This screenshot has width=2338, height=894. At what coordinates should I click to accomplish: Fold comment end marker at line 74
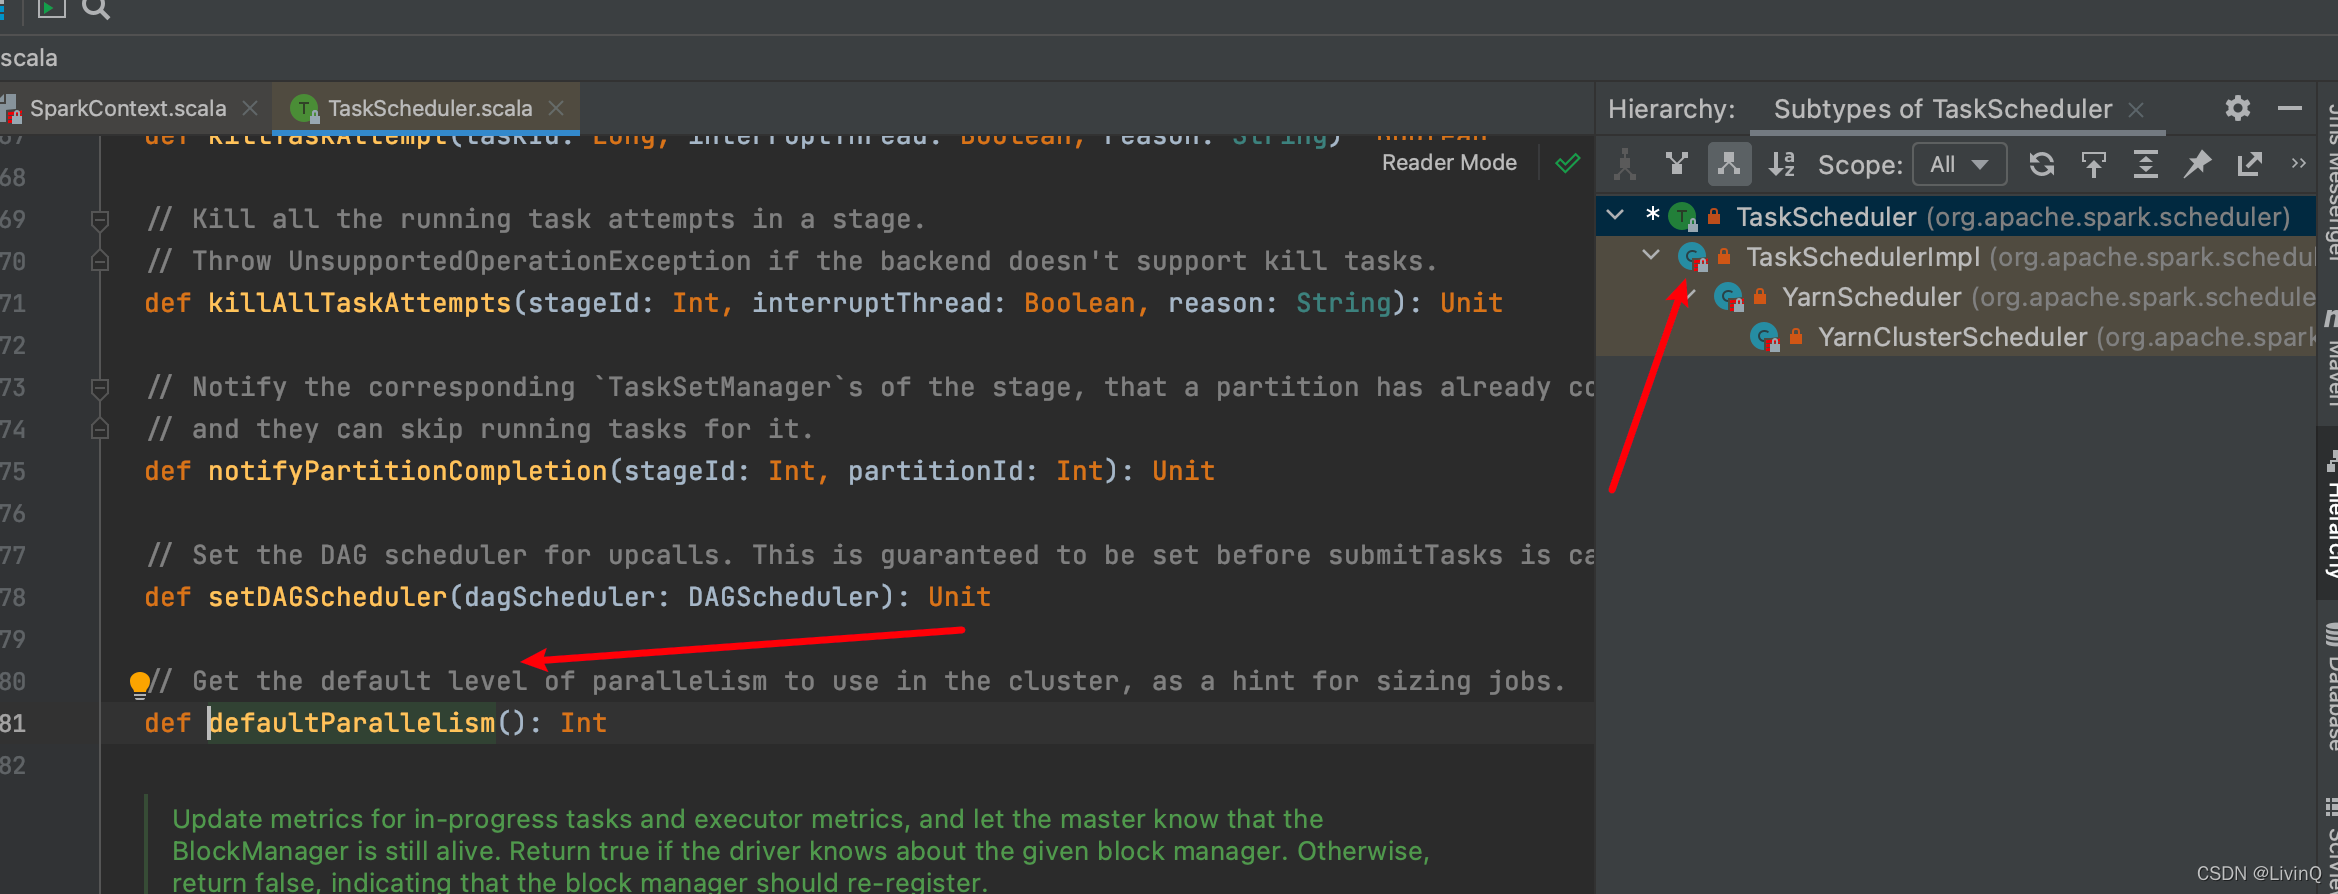tap(99, 429)
